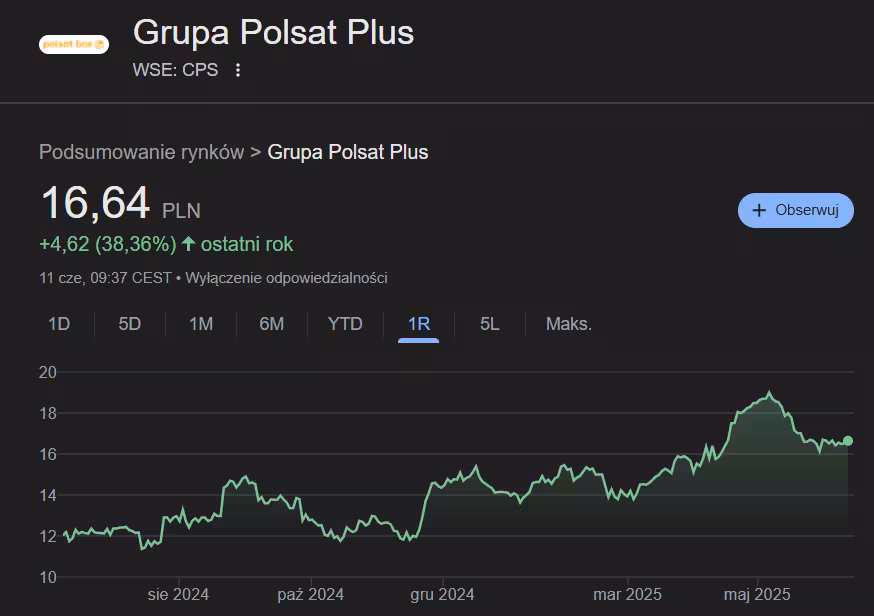The width and height of the screenshot is (874, 616).
Task: Show the 1M chart period
Action: point(201,324)
